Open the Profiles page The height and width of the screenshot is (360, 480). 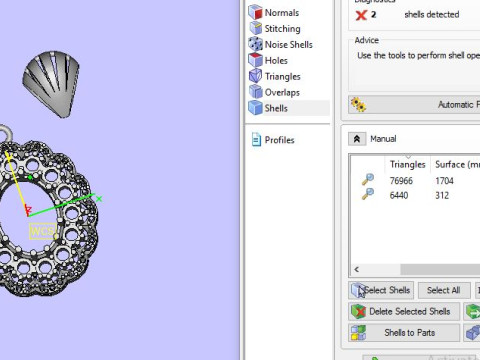point(273,140)
